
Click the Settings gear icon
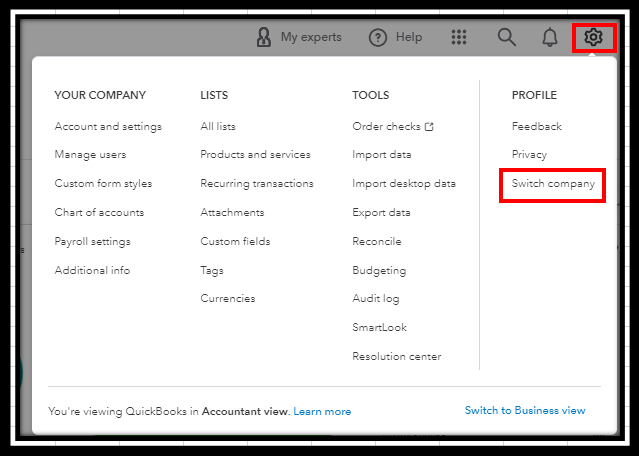click(593, 38)
